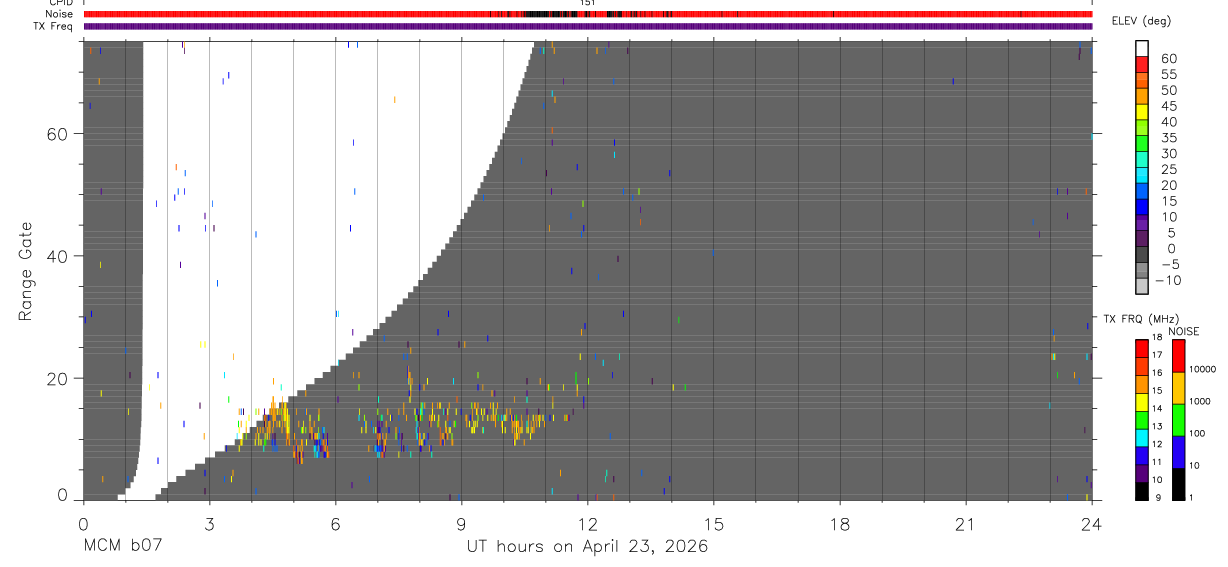Pick the yellow swatch in ELEV colorbar

pos(1142,112)
